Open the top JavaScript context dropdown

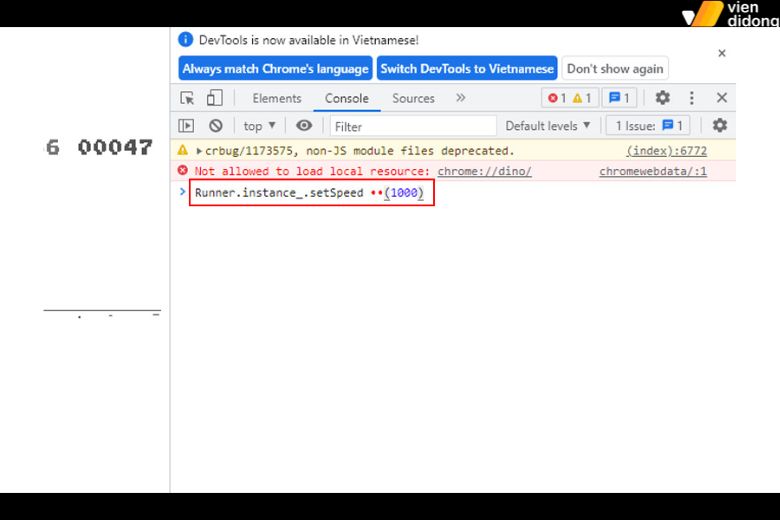coord(259,126)
